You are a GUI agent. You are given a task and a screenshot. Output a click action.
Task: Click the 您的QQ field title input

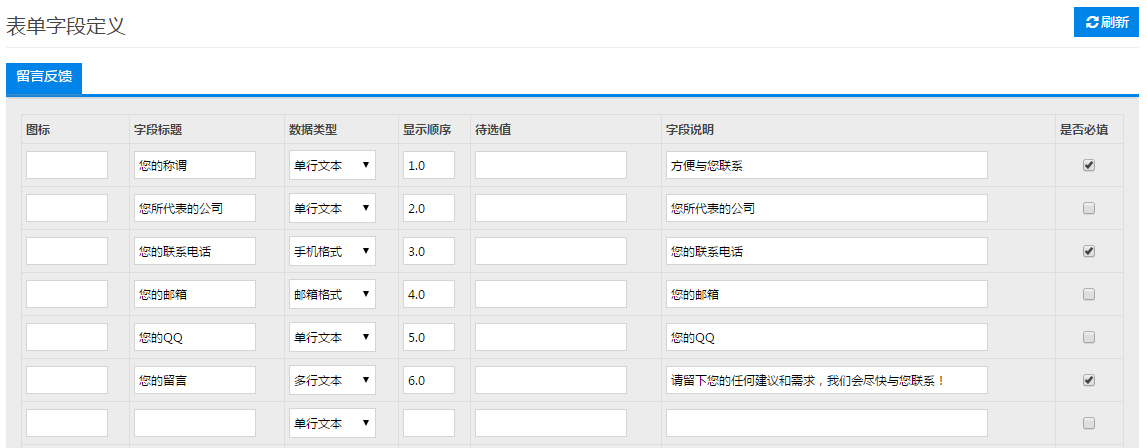[195, 337]
